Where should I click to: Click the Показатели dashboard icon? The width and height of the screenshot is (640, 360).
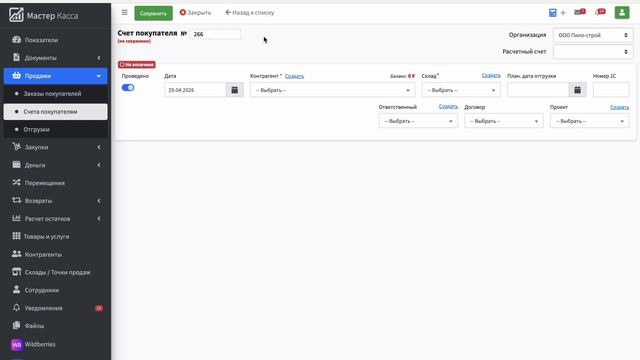pos(16,40)
